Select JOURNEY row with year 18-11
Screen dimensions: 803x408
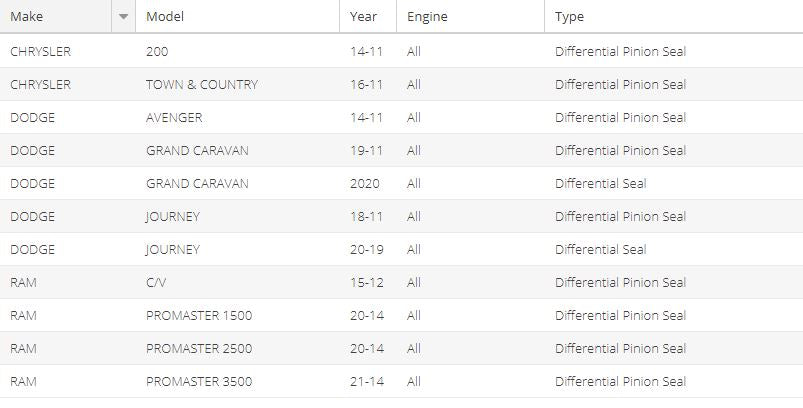point(402,217)
